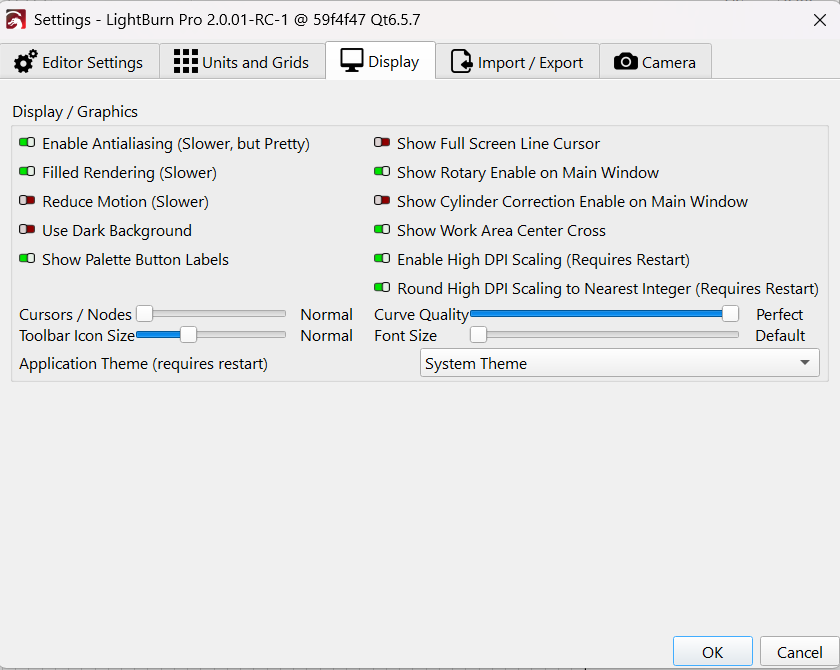Disable Filled Rendering (Slower) switch
Viewport: 840px width, 670px height.
click(27, 171)
